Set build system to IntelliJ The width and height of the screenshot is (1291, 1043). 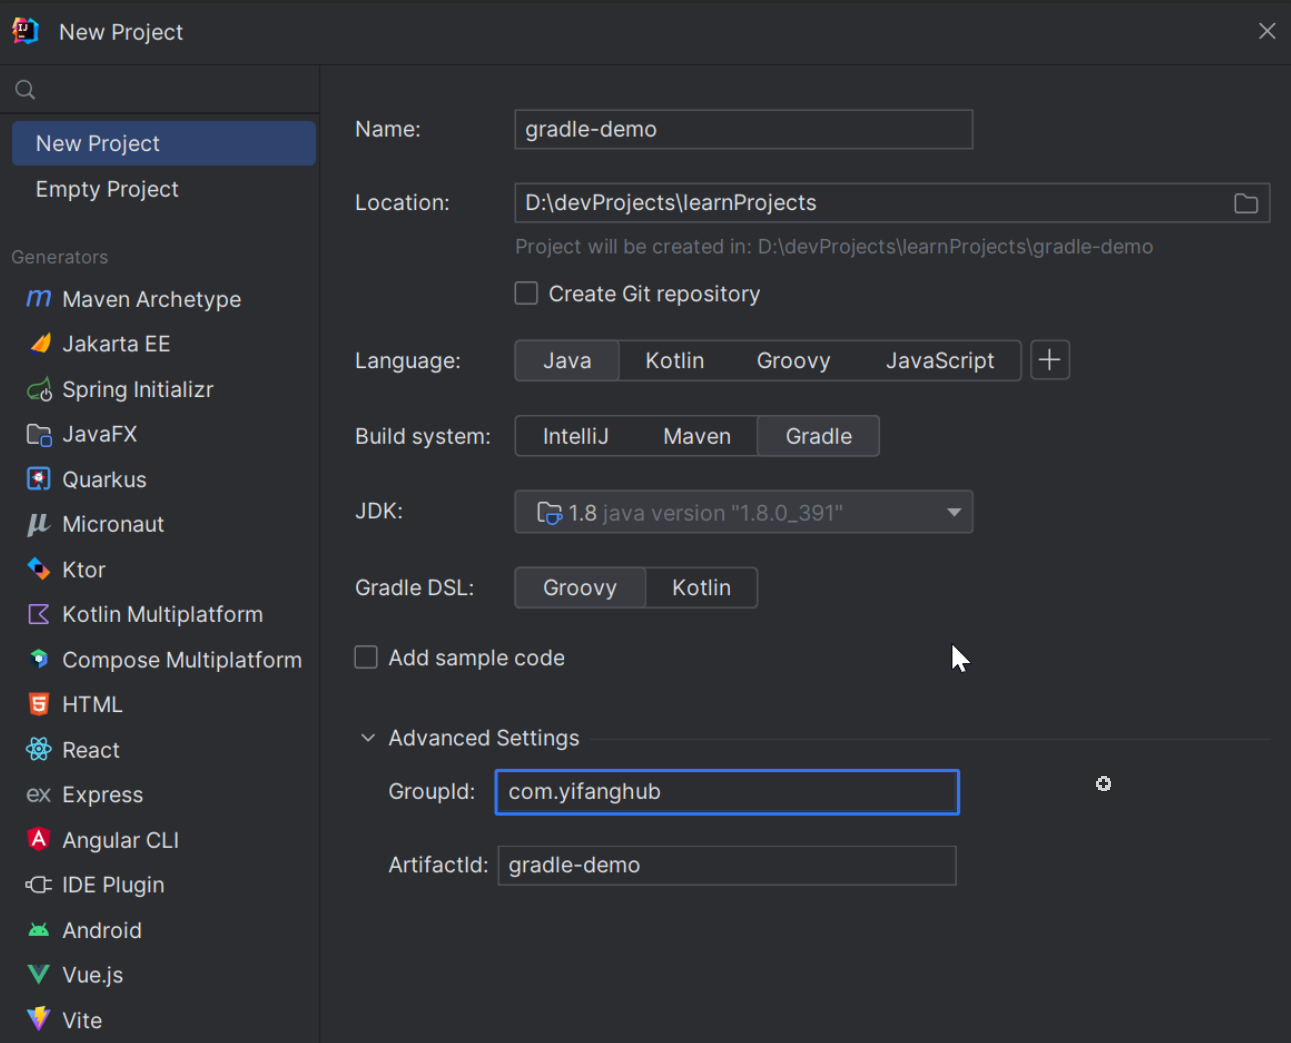pos(576,436)
